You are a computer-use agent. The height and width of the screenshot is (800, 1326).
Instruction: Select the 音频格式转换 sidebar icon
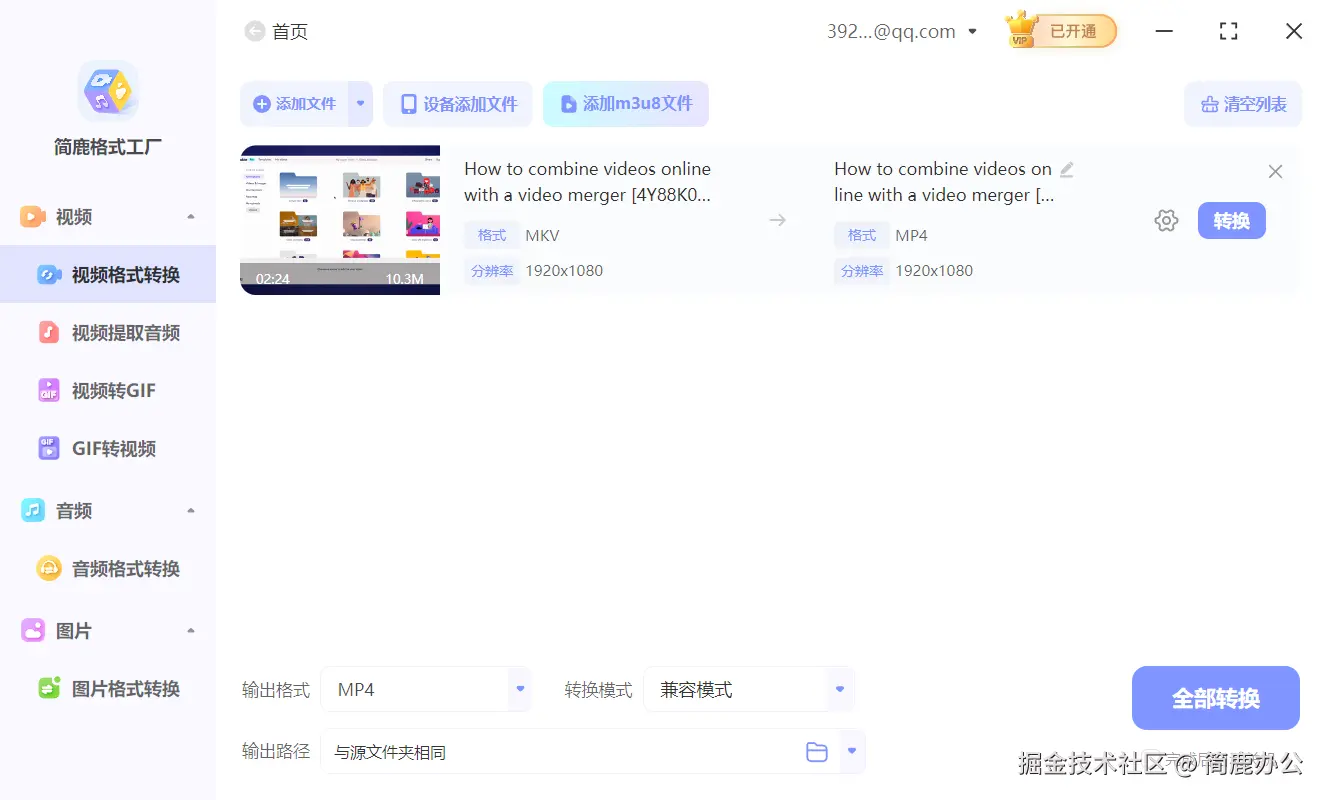(48, 568)
